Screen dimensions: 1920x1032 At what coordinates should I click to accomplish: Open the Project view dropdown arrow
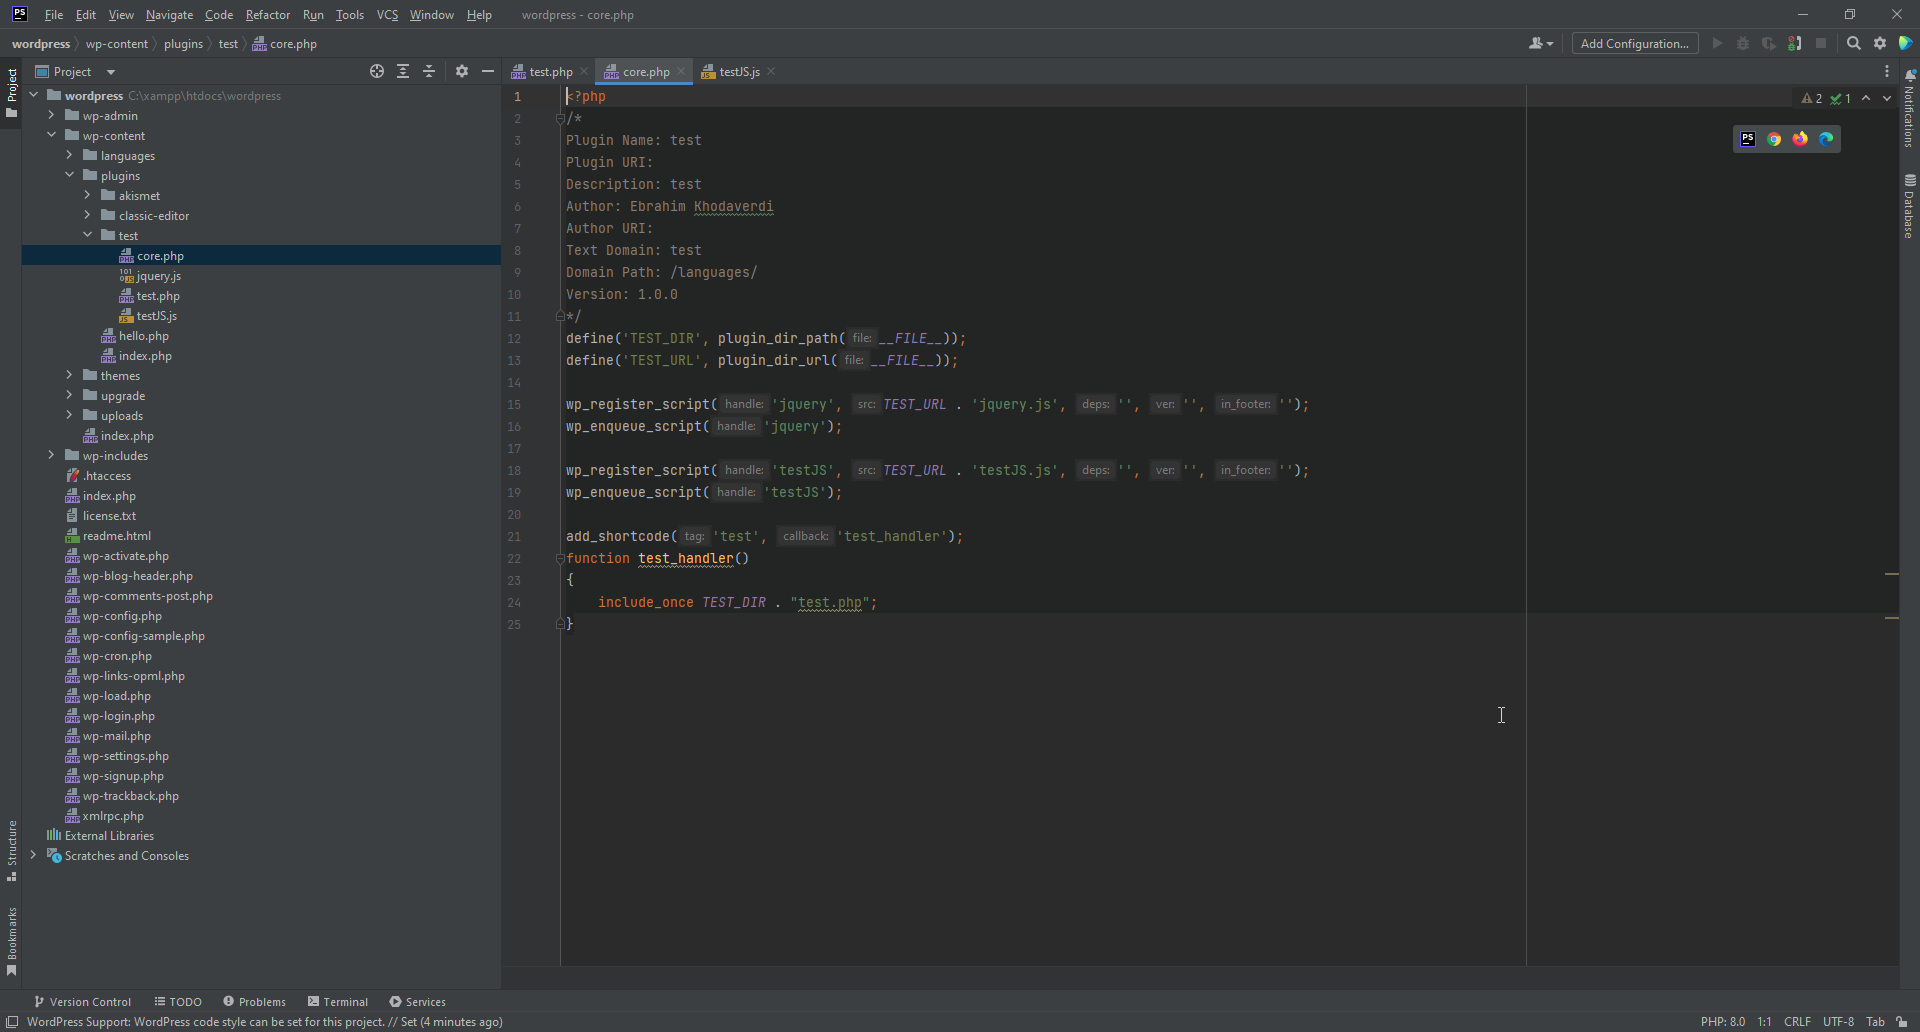click(x=111, y=72)
